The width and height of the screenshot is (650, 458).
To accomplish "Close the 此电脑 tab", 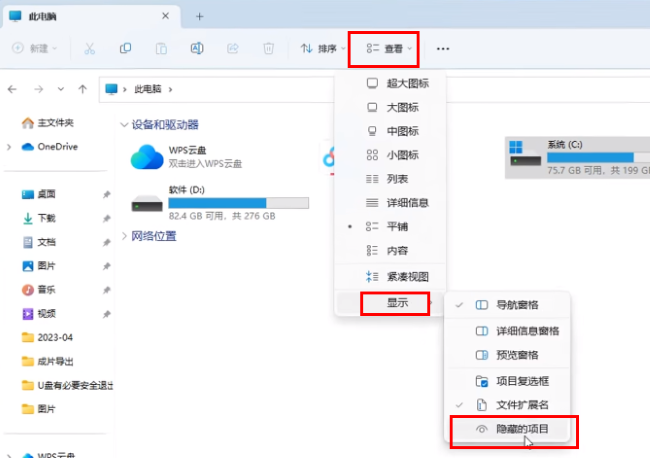I will pos(165,16).
